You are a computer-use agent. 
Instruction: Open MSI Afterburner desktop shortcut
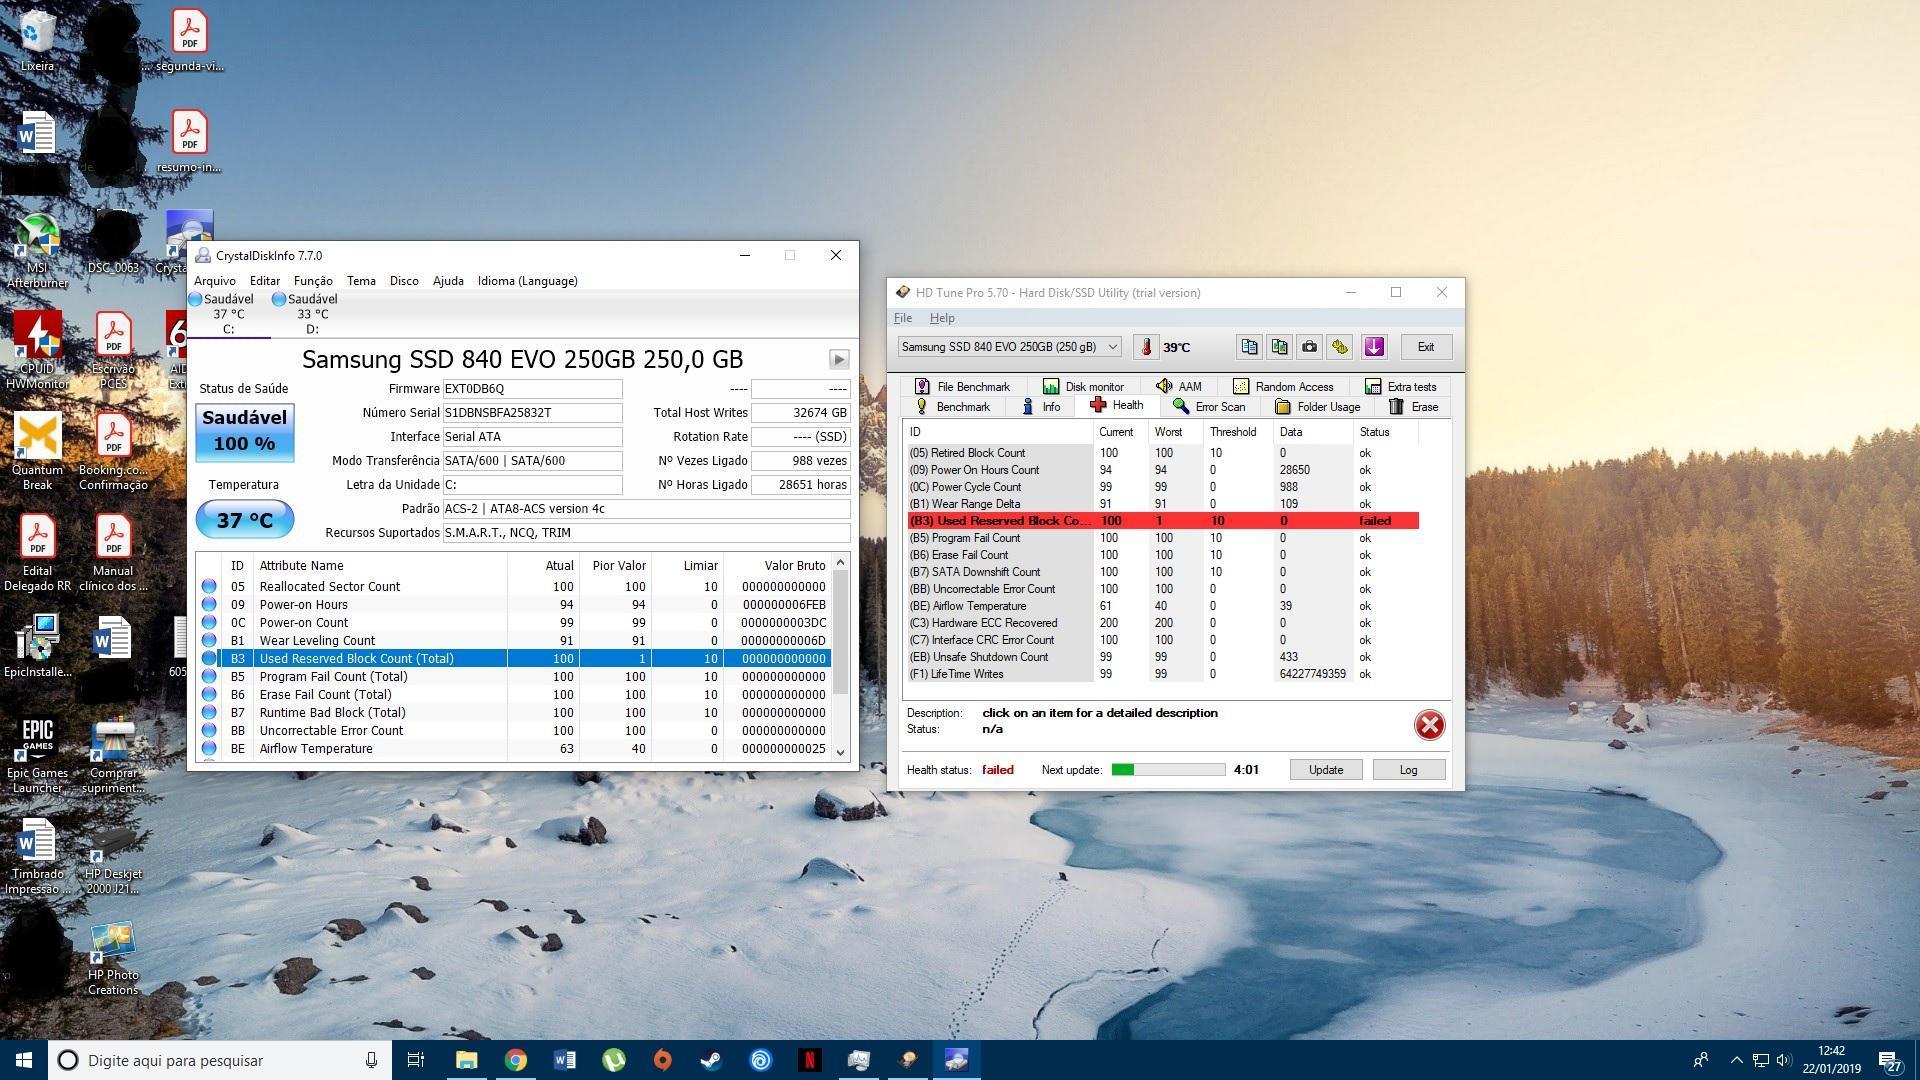(37, 250)
